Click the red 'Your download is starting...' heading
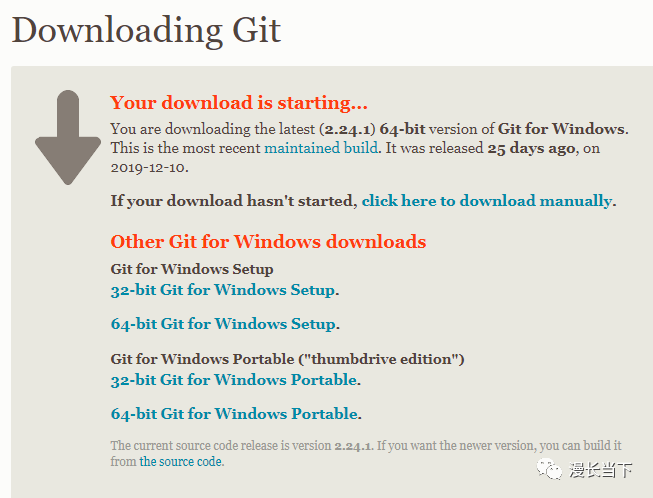 [239, 102]
